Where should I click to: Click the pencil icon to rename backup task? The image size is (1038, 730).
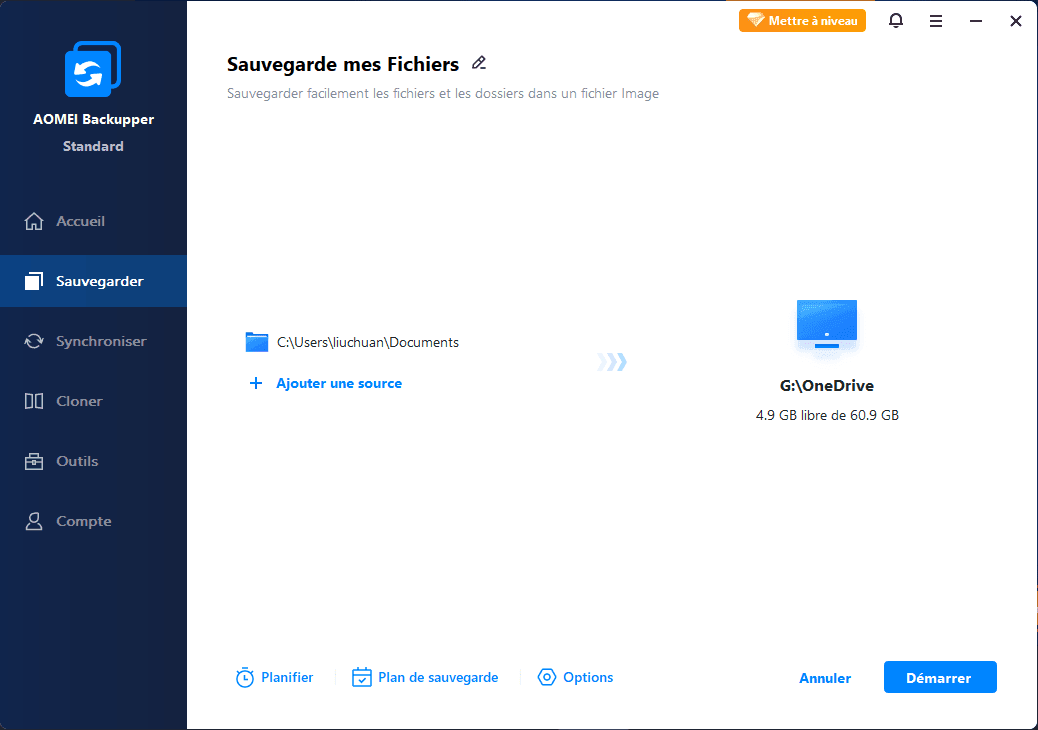click(479, 63)
